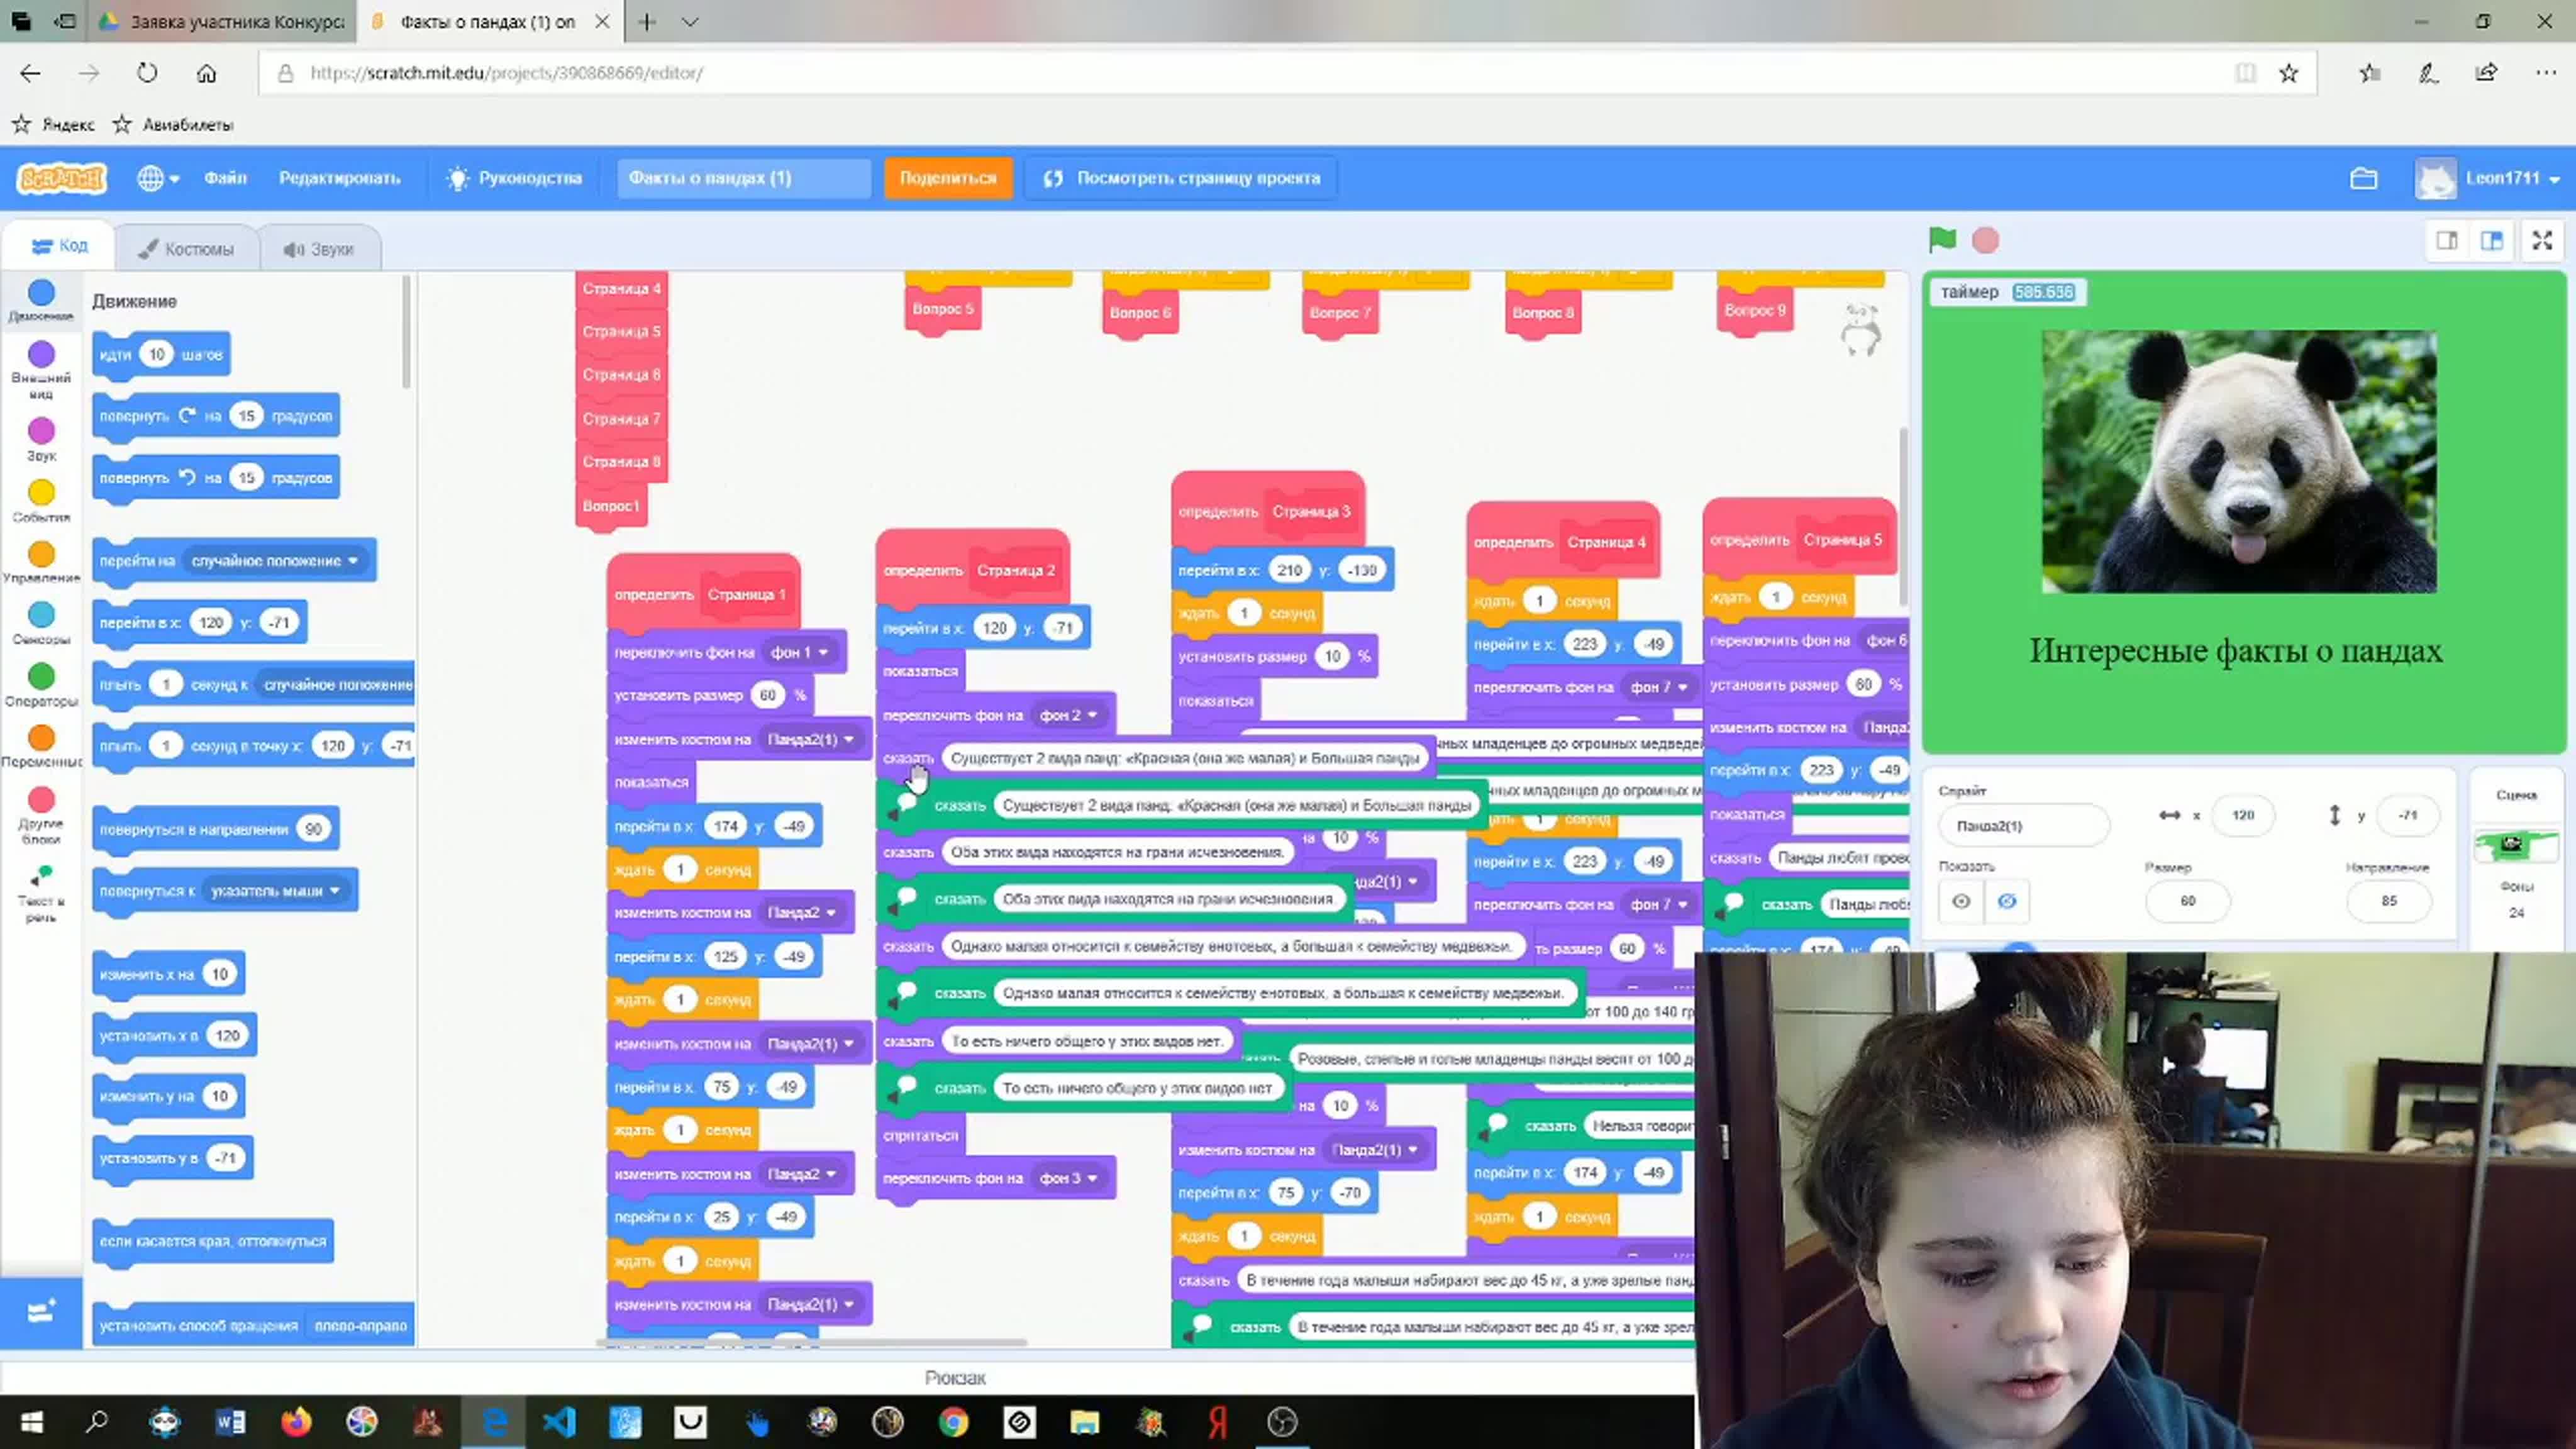Click the green flag to run project
Viewport: 2576px width, 1449px height.
click(x=1941, y=240)
